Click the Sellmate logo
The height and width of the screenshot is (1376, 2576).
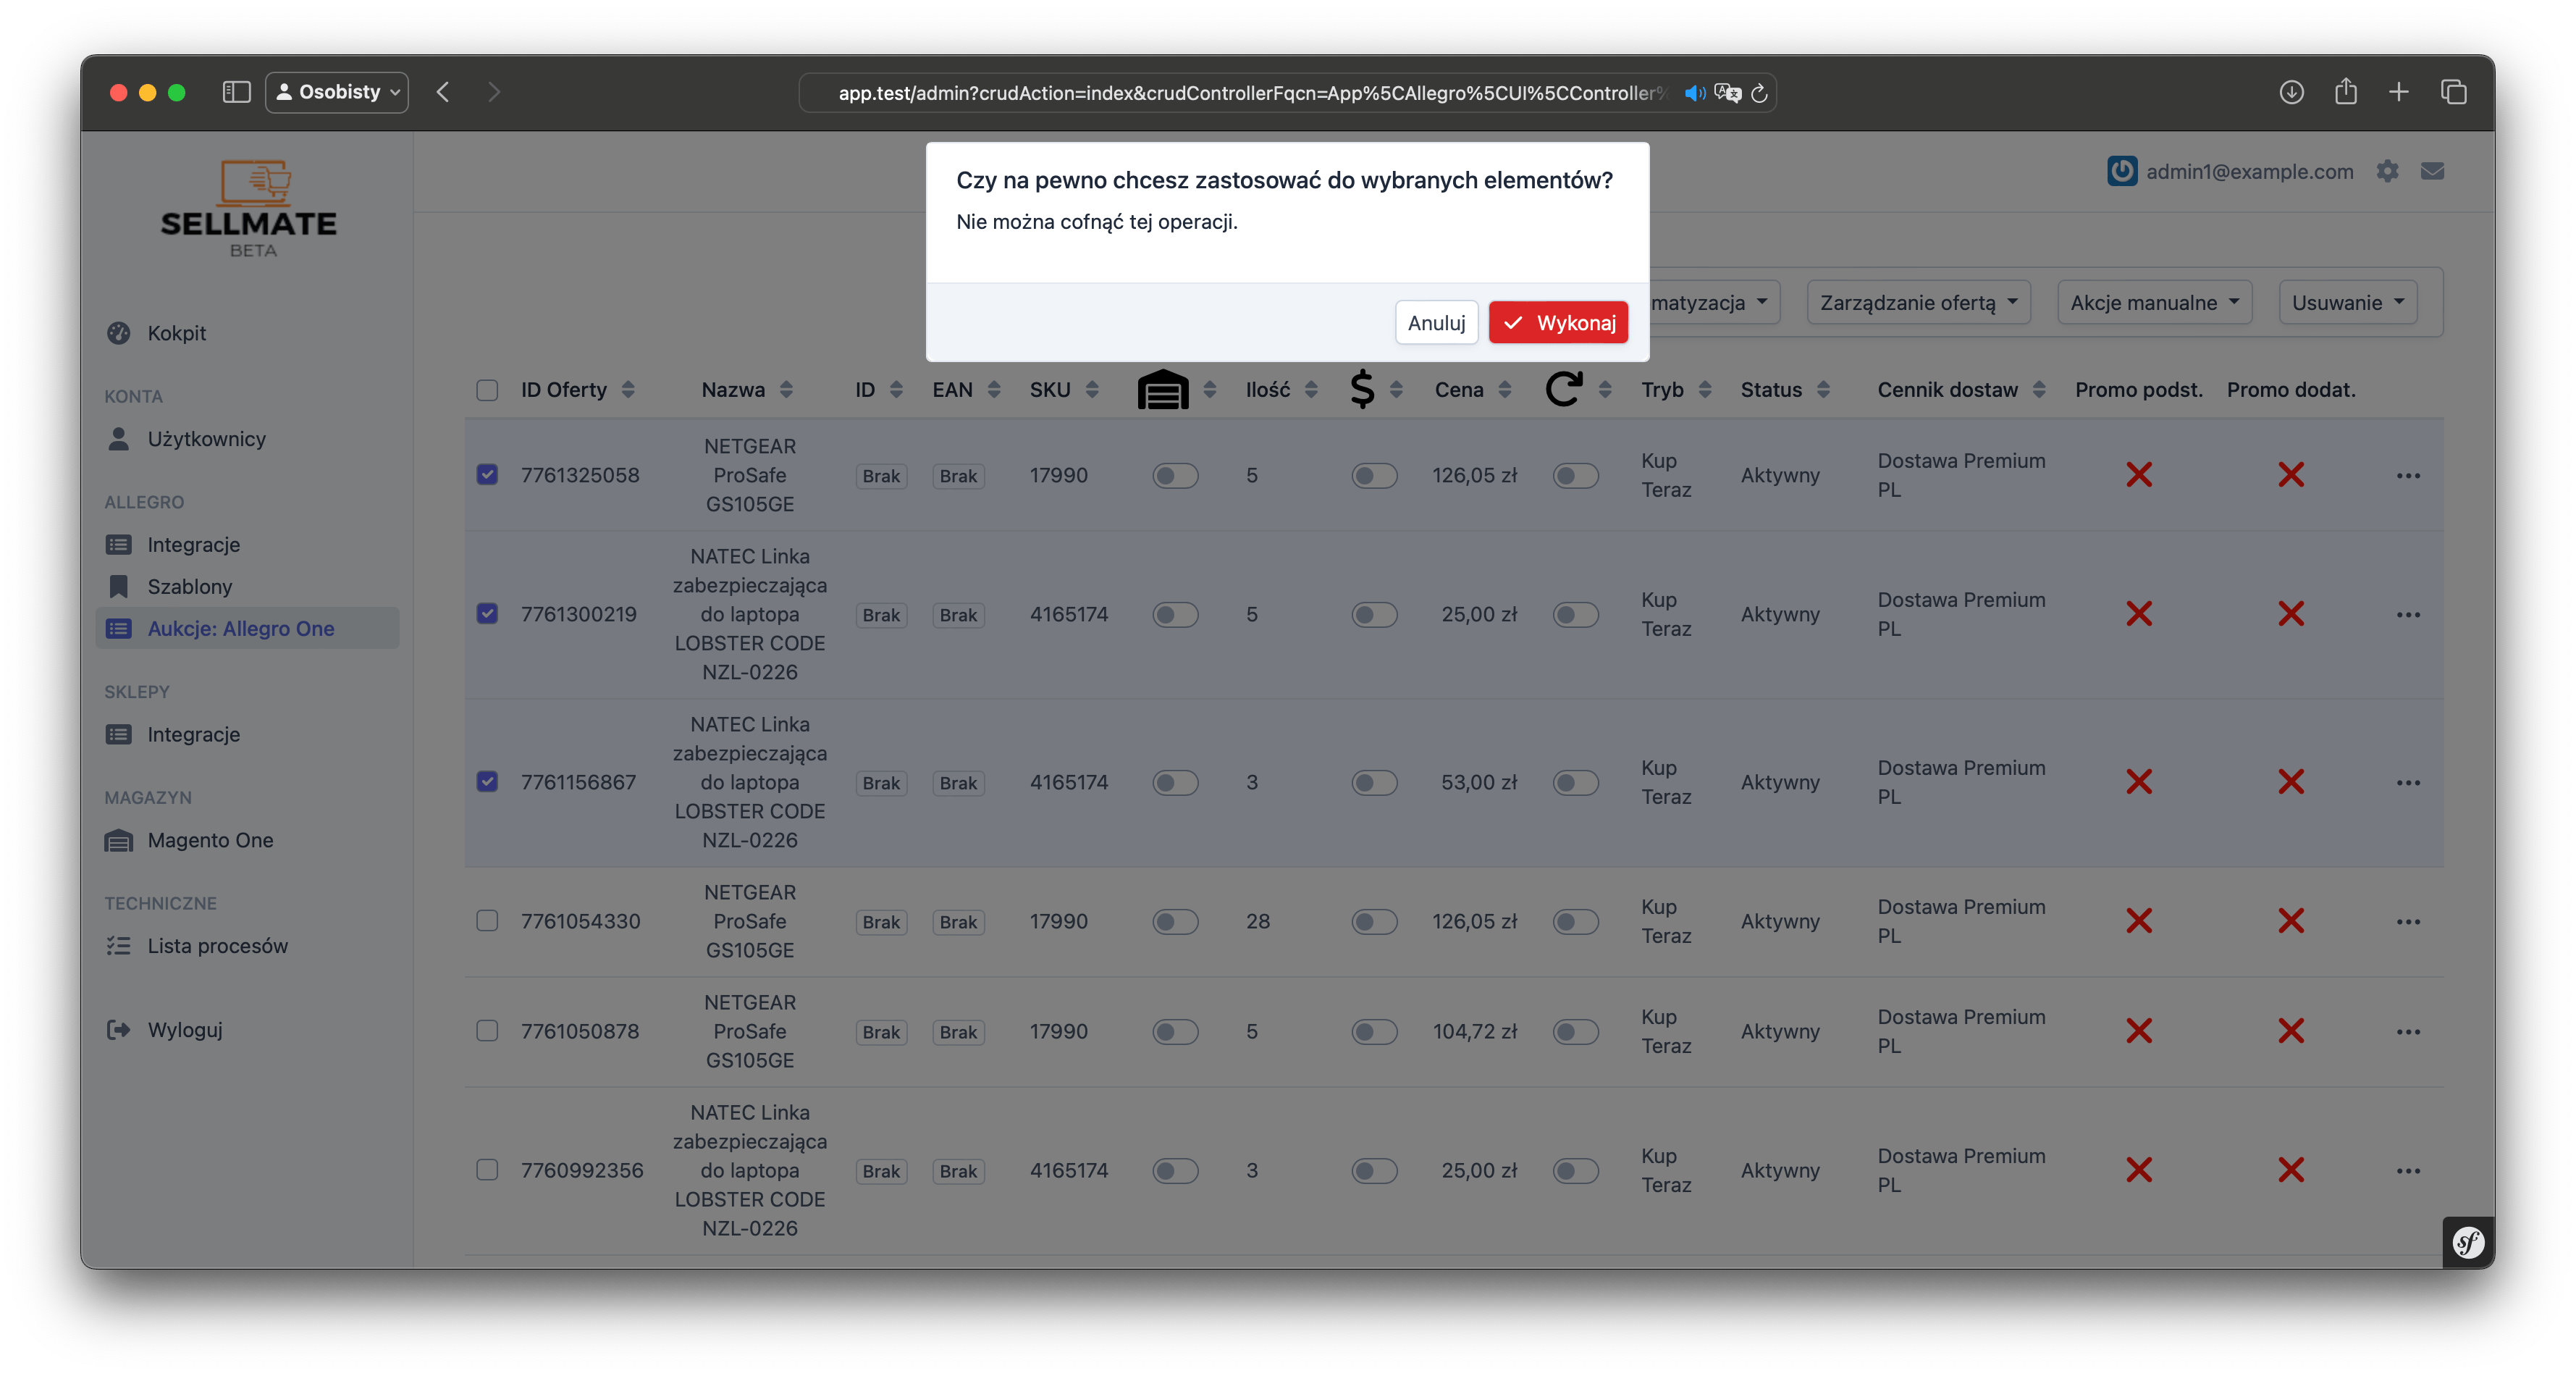[249, 208]
